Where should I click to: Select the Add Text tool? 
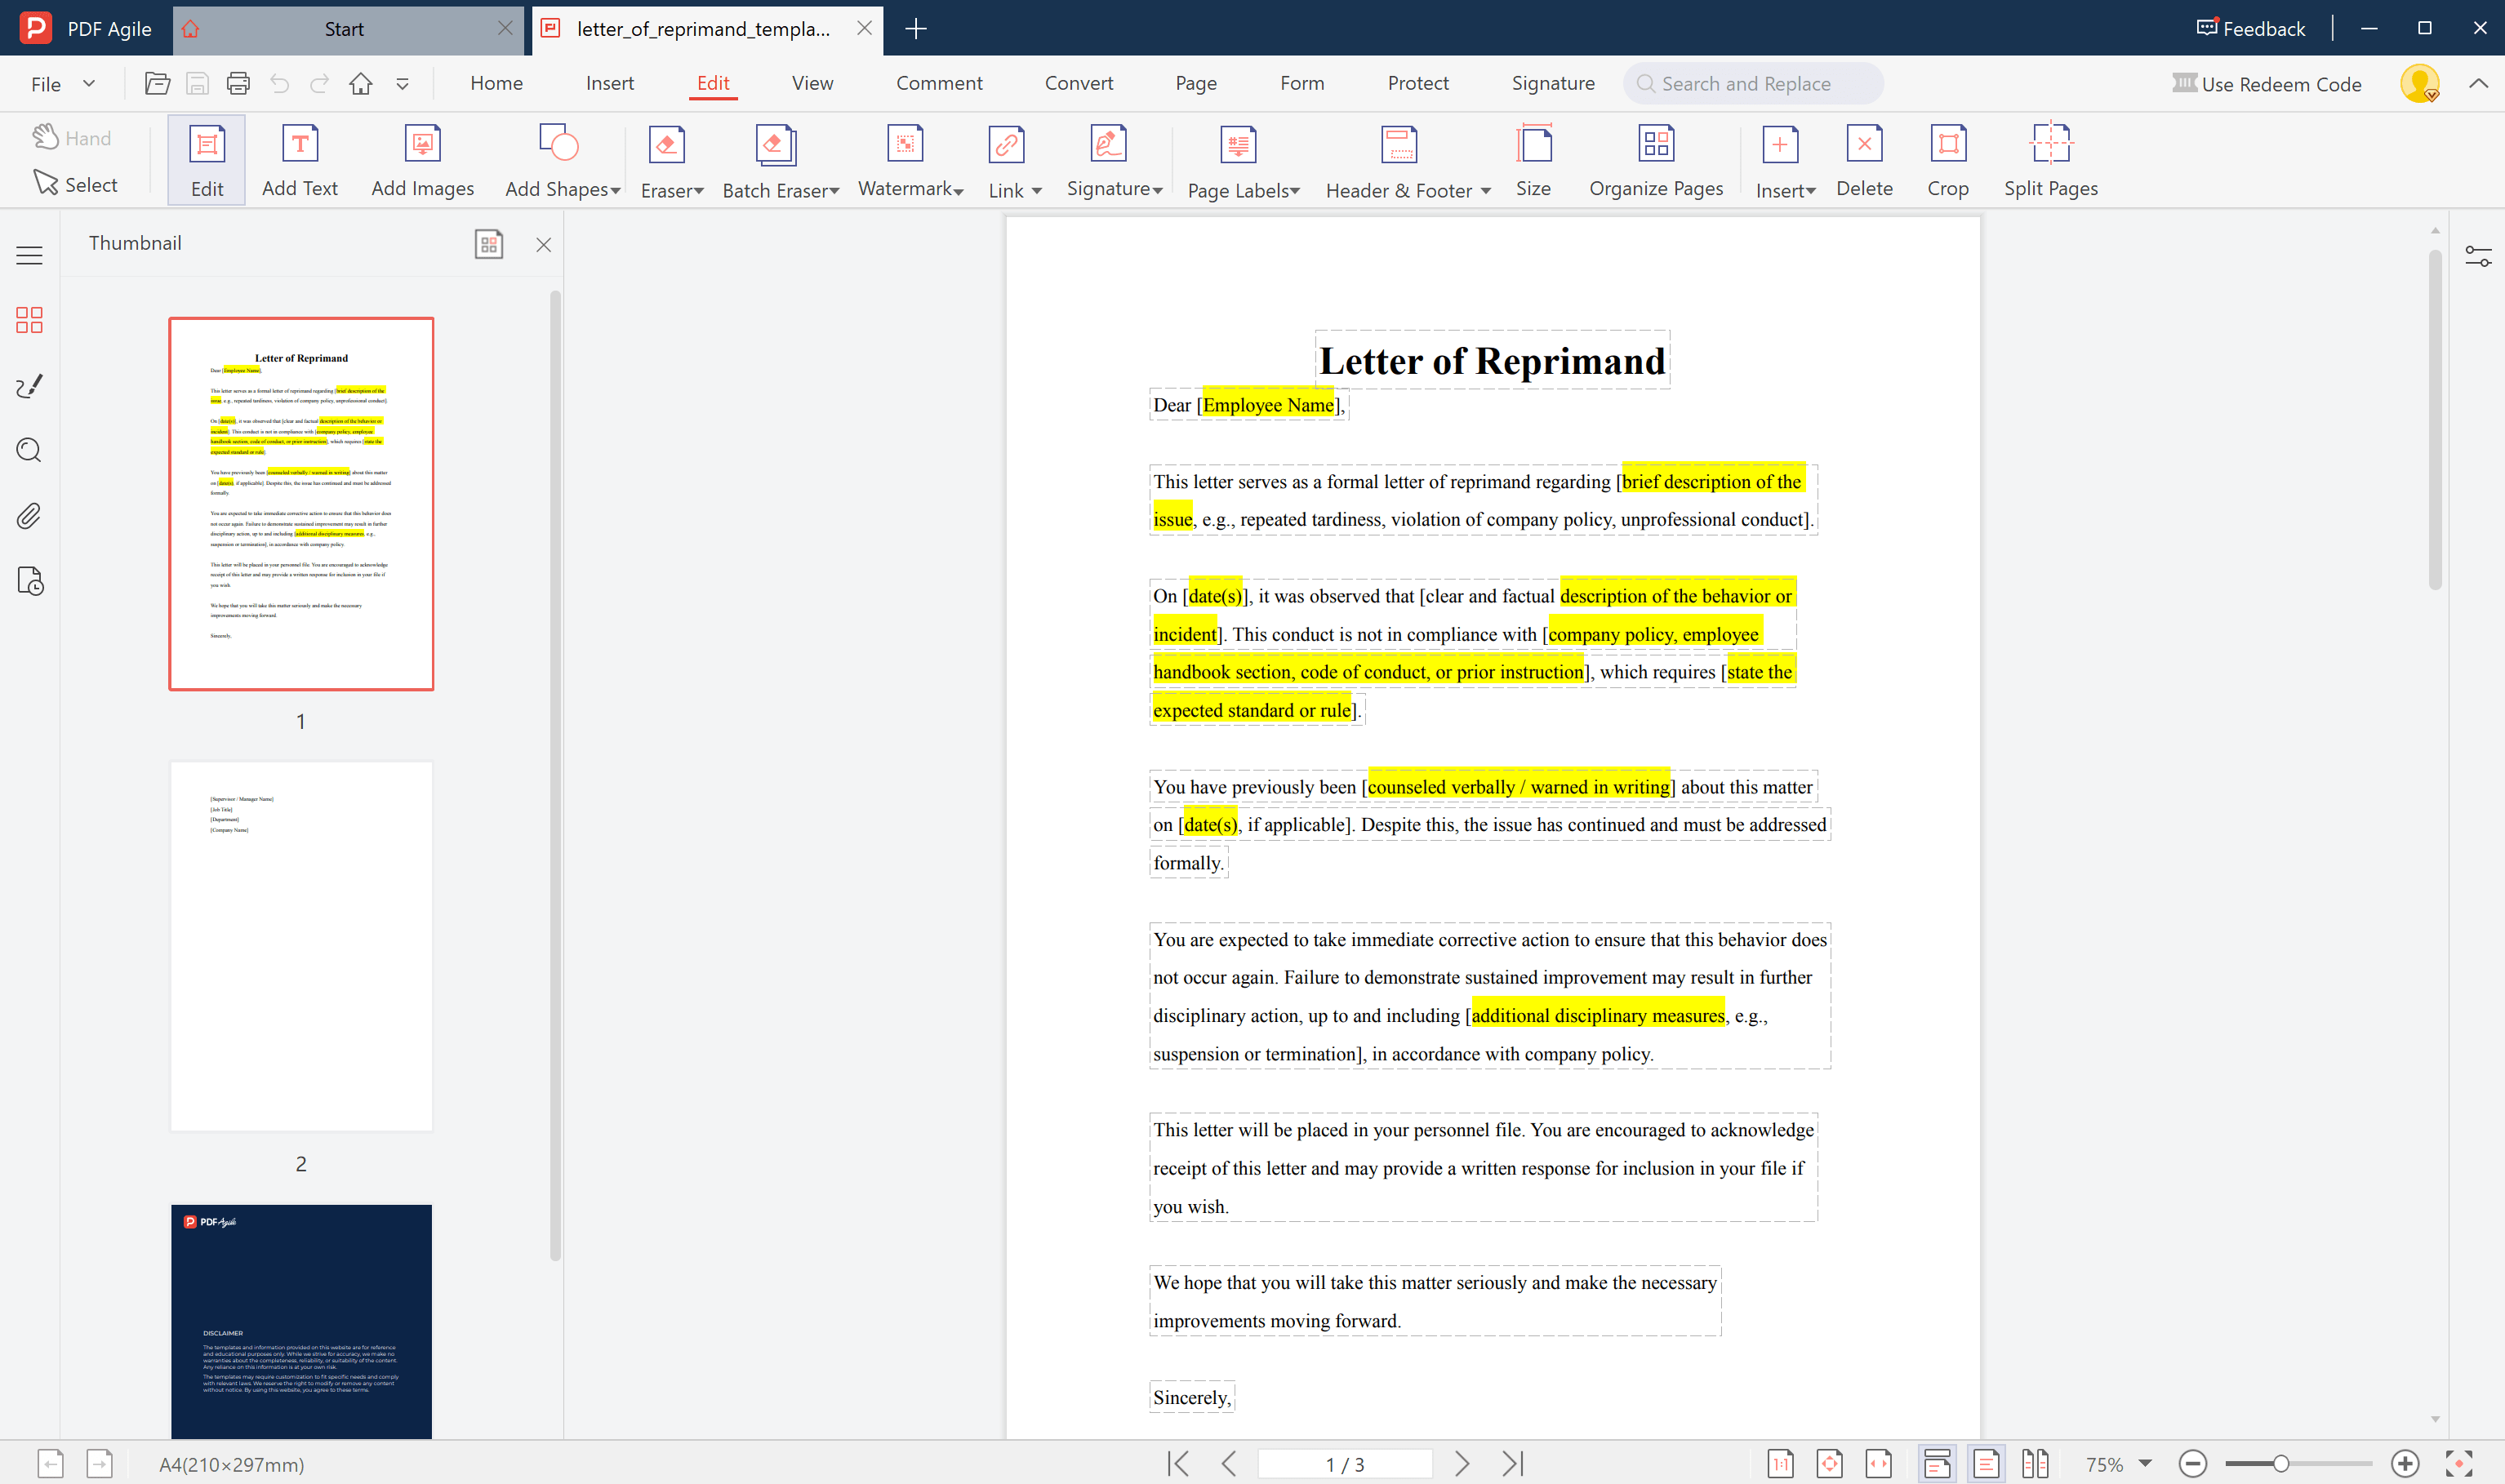pyautogui.click(x=299, y=160)
